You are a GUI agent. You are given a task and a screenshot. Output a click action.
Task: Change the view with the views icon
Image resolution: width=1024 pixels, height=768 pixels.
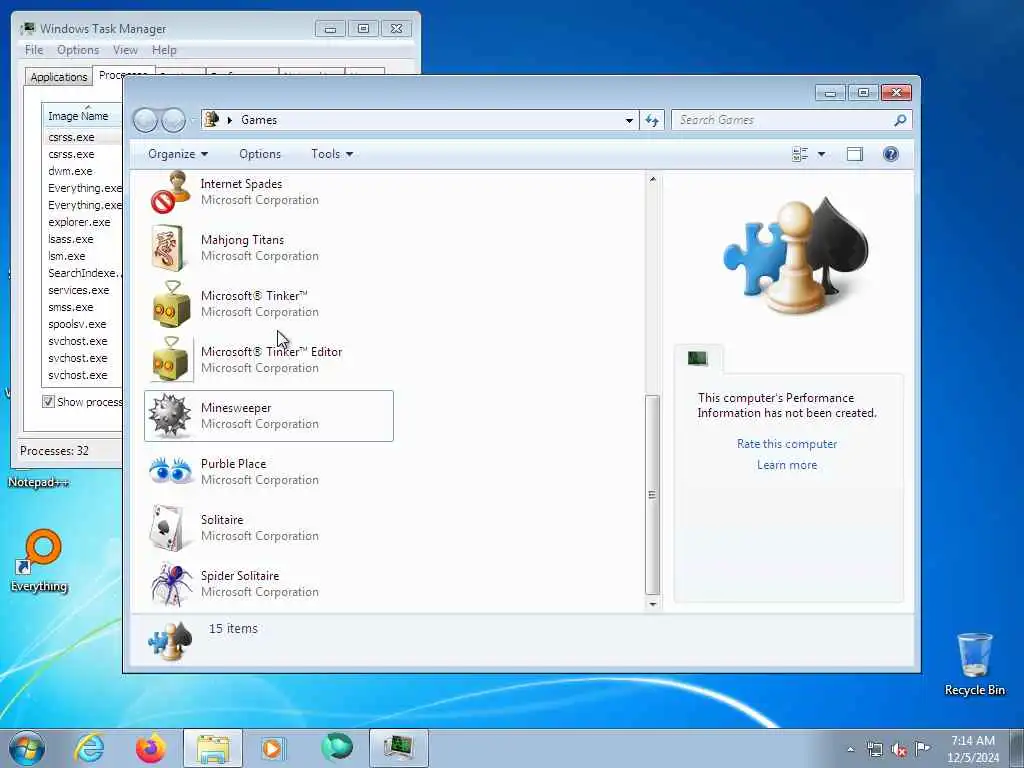800,154
